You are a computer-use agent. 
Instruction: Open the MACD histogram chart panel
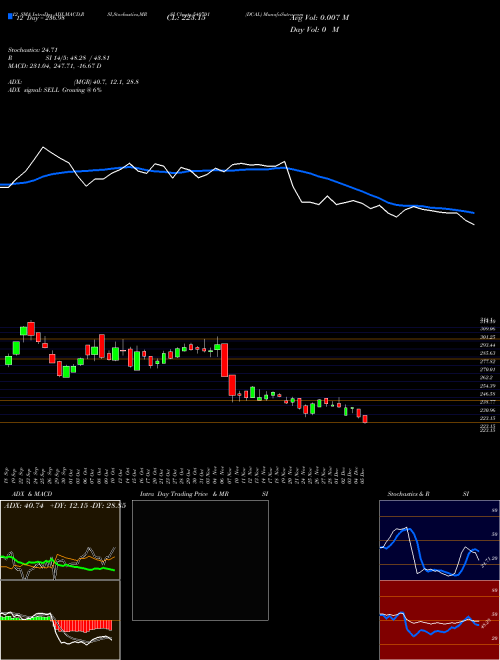[60, 620]
